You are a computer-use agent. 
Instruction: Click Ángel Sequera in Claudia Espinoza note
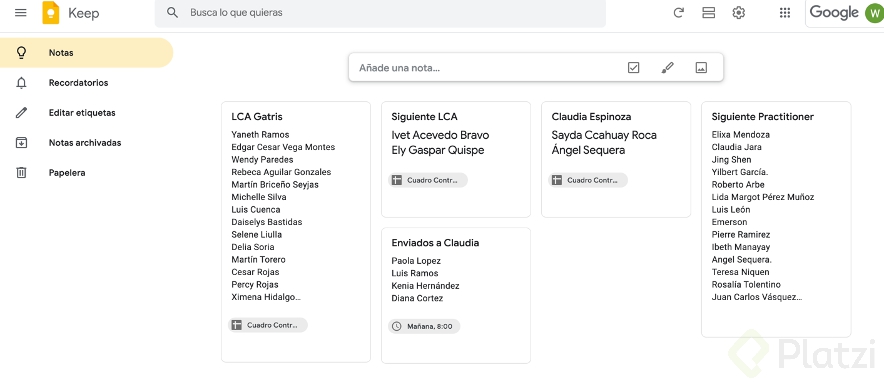point(588,150)
